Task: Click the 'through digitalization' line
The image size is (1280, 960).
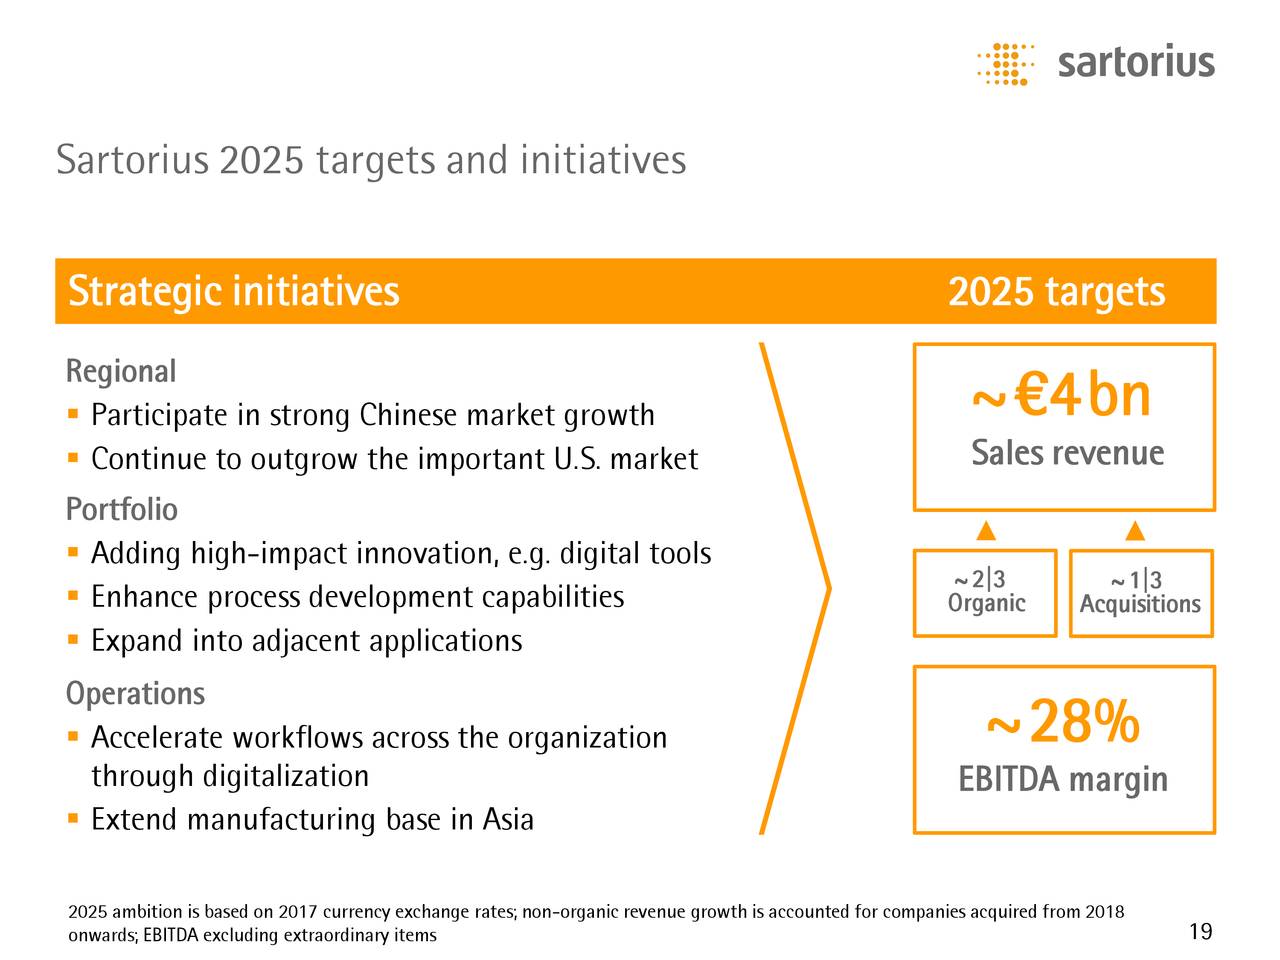Action: pos(230,776)
